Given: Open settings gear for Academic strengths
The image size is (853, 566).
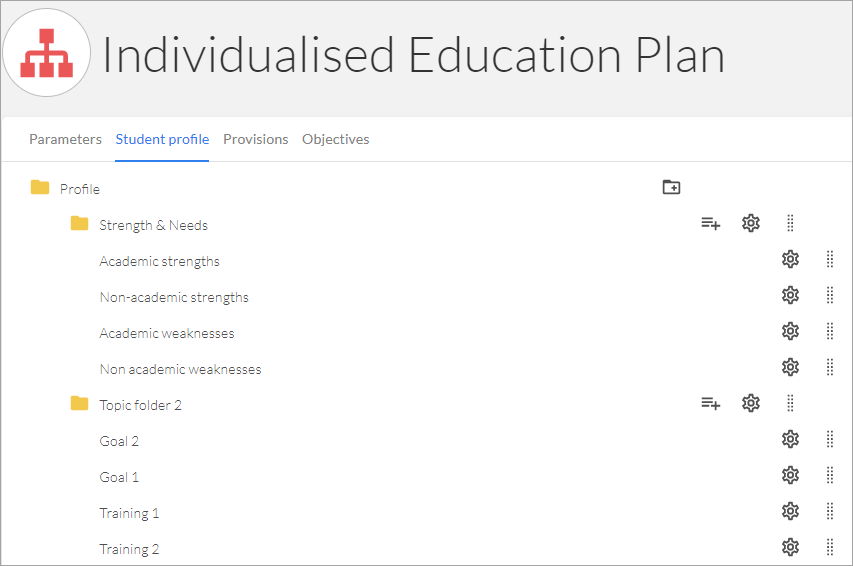Looking at the screenshot, I should pos(790,259).
